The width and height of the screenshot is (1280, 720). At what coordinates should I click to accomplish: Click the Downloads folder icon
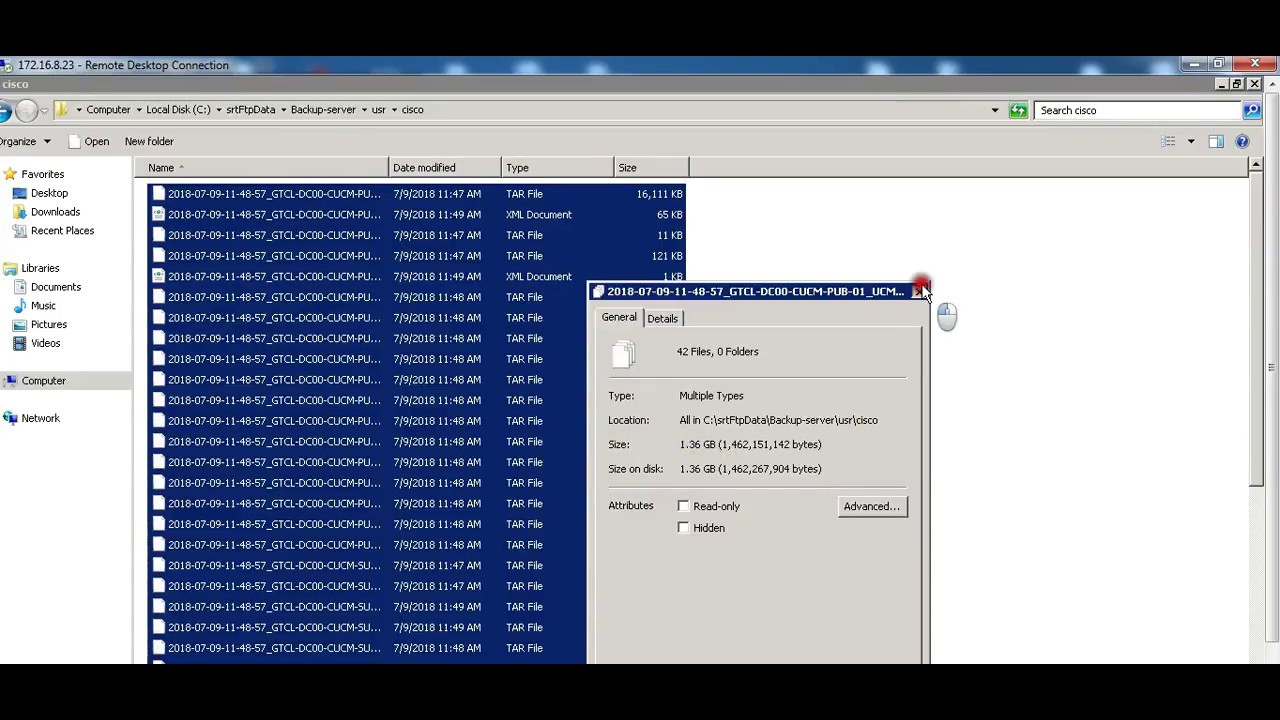19,212
